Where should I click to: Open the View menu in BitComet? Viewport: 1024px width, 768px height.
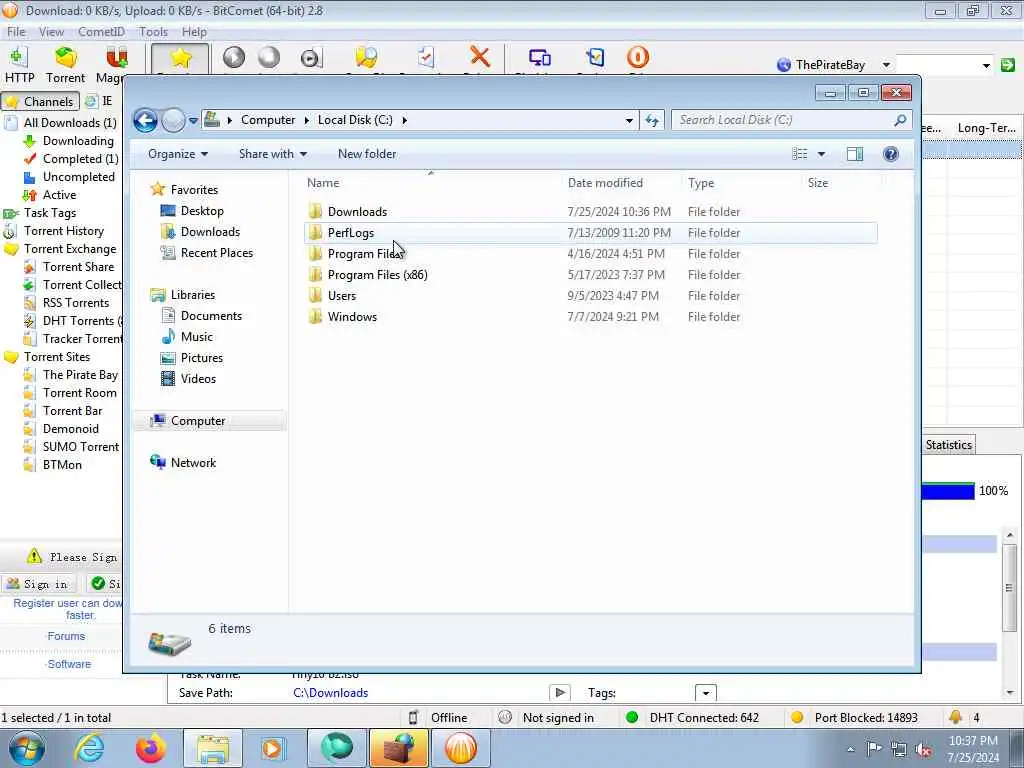click(x=51, y=31)
